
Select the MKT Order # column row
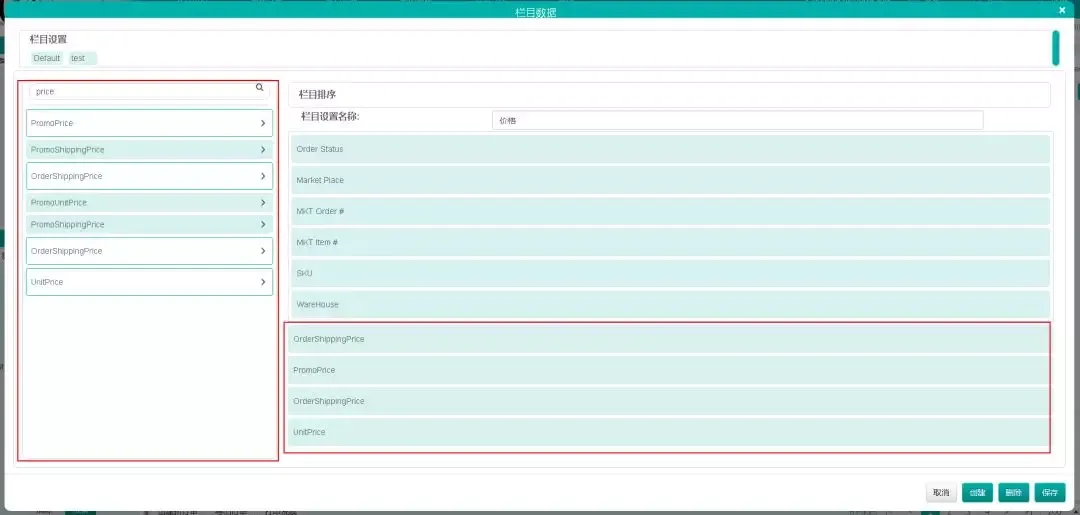click(x=670, y=211)
